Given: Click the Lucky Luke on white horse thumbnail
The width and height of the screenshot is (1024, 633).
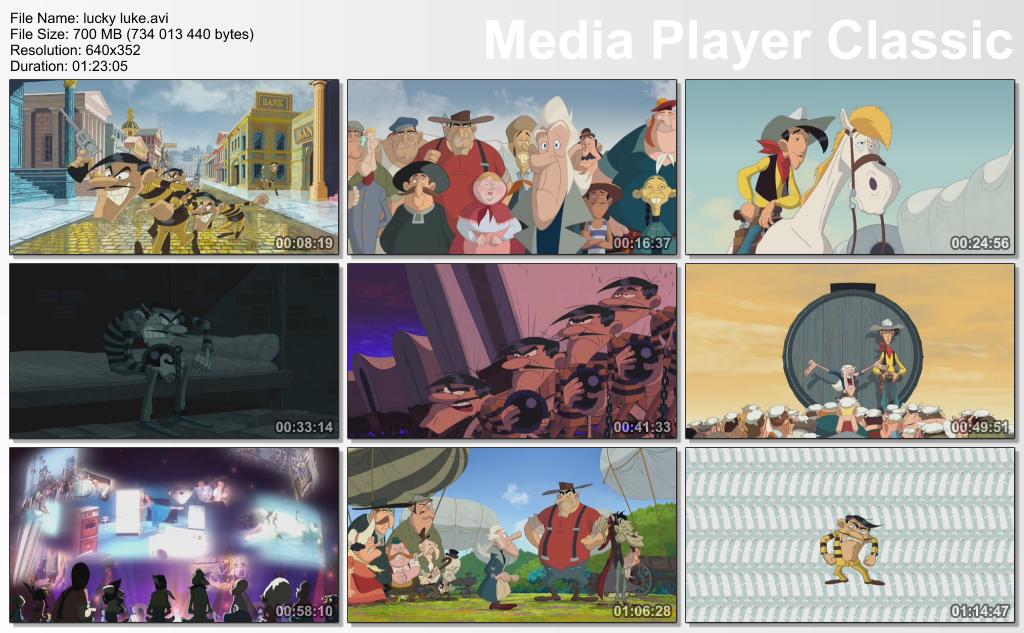Looking at the screenshot, I should click(x=849, y=167).
